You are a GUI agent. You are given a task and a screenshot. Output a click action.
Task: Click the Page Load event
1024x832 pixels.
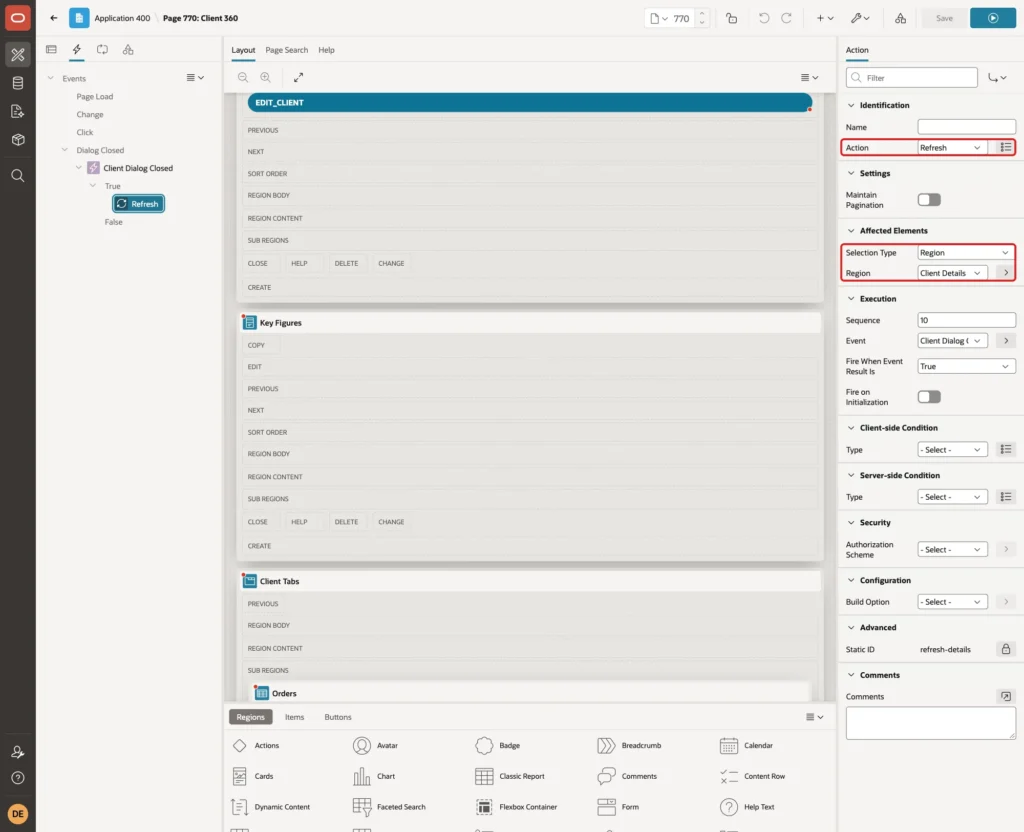point(95,96)
